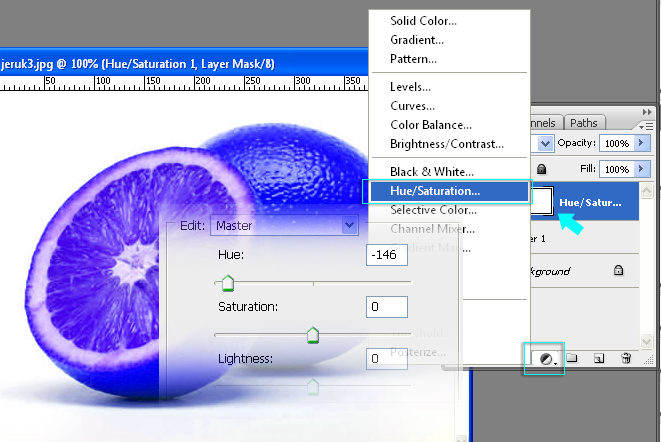Image resolution: width=661 pixels, height=442 pixels.
Task: Click the lock-all padlock icon near Fill
Action: coord(542,169)
